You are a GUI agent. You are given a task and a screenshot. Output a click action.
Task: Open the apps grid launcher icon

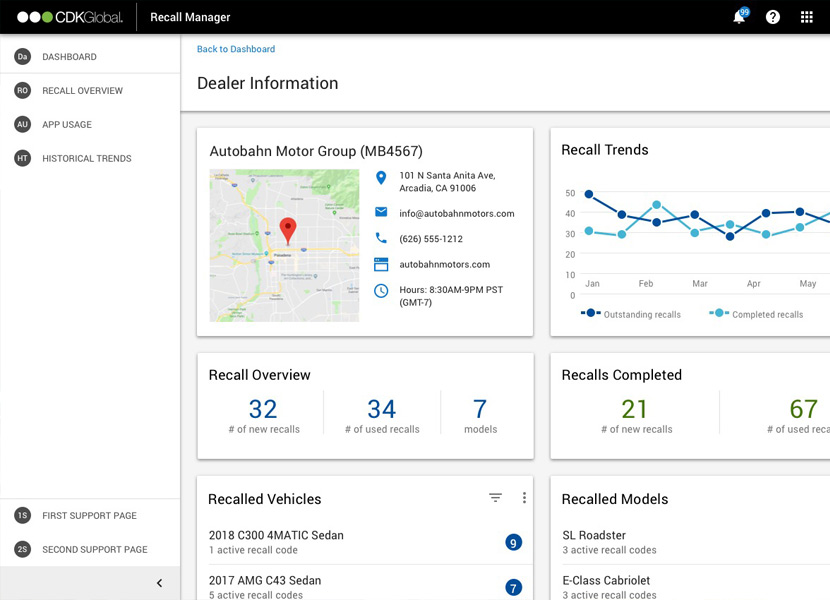click(807, 17)
